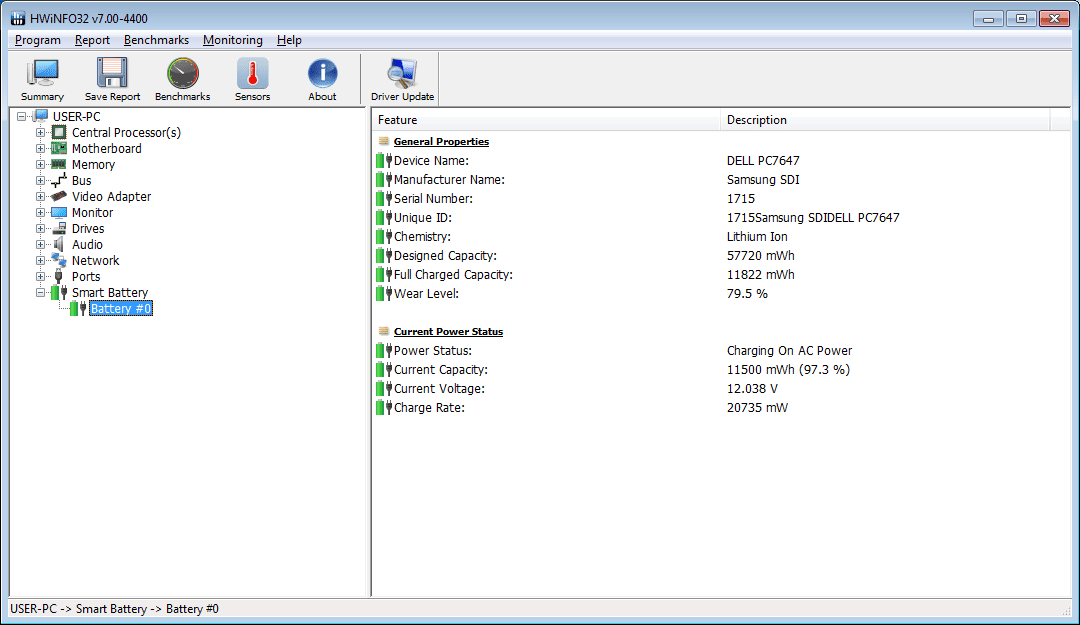Click the Description column header
1080x625 pixels.
pos(885,120)
